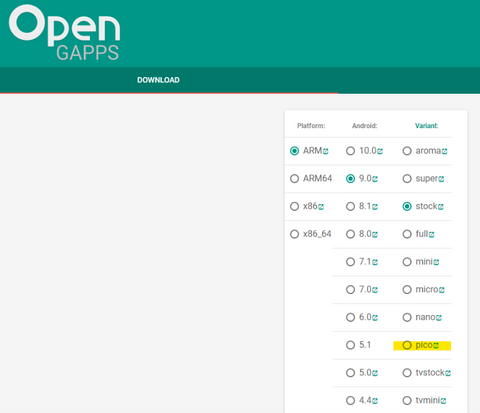Pick Android 8.0 version
Viewport: 480px width, 413px height.
[x=350, y=234]
